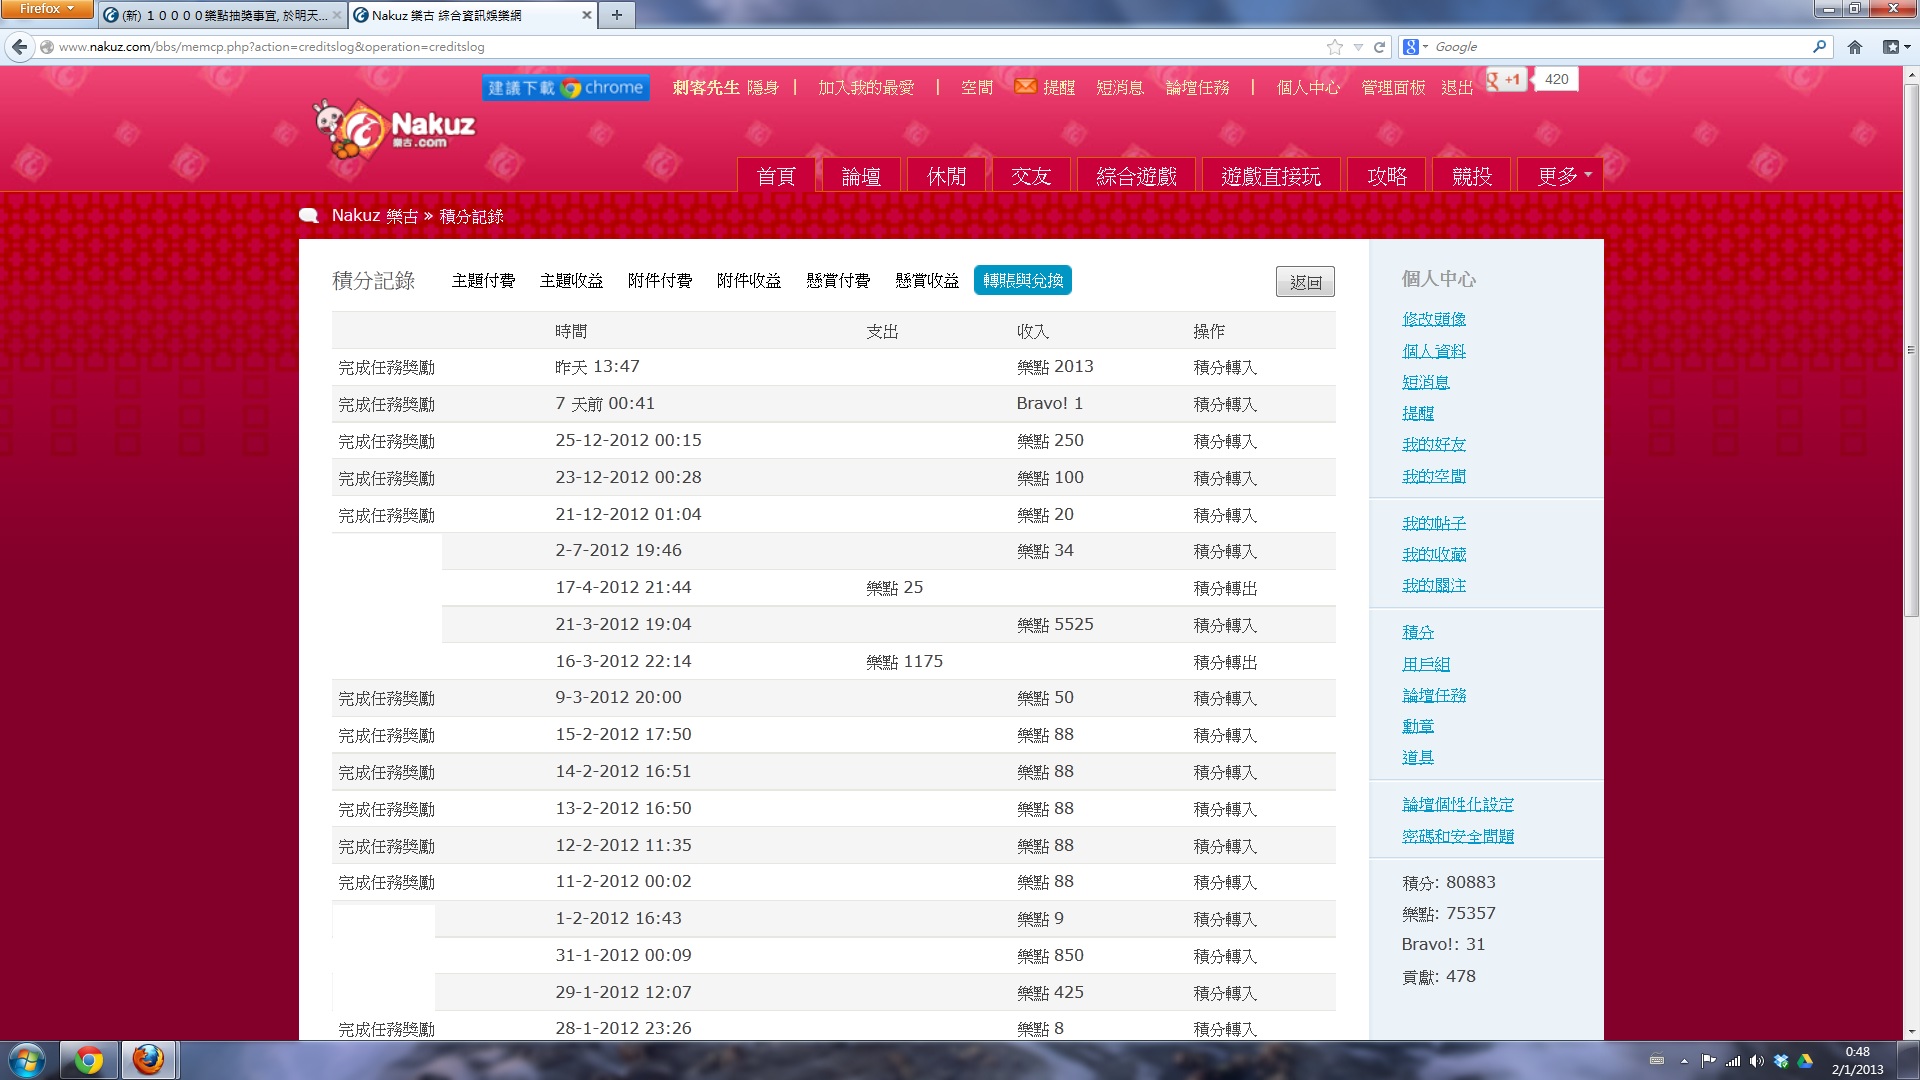Viewport: 1920px width, 1080px height.
Task: Open the 修改頭像 sidebar link
Action: tap(1434, 319)
